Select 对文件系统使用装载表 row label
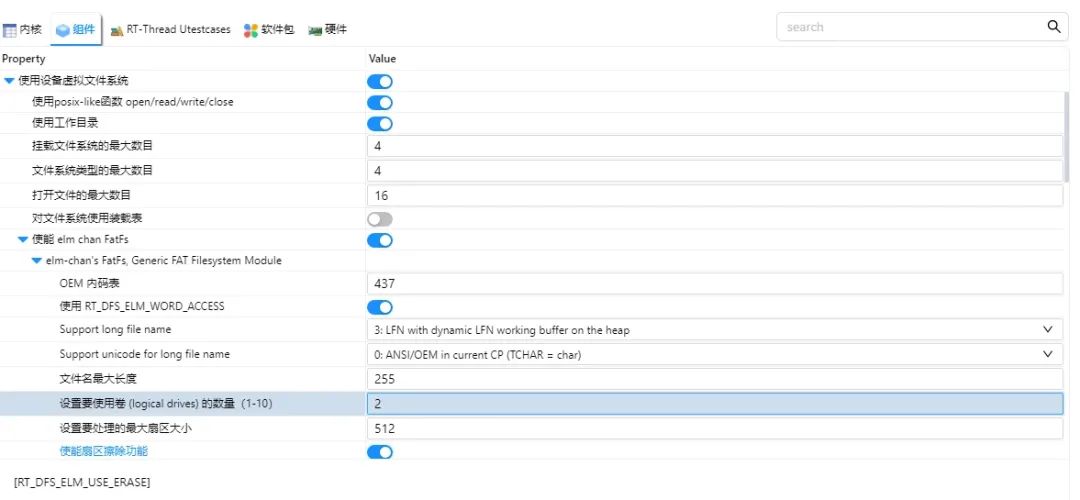 (x=87, y=218)
